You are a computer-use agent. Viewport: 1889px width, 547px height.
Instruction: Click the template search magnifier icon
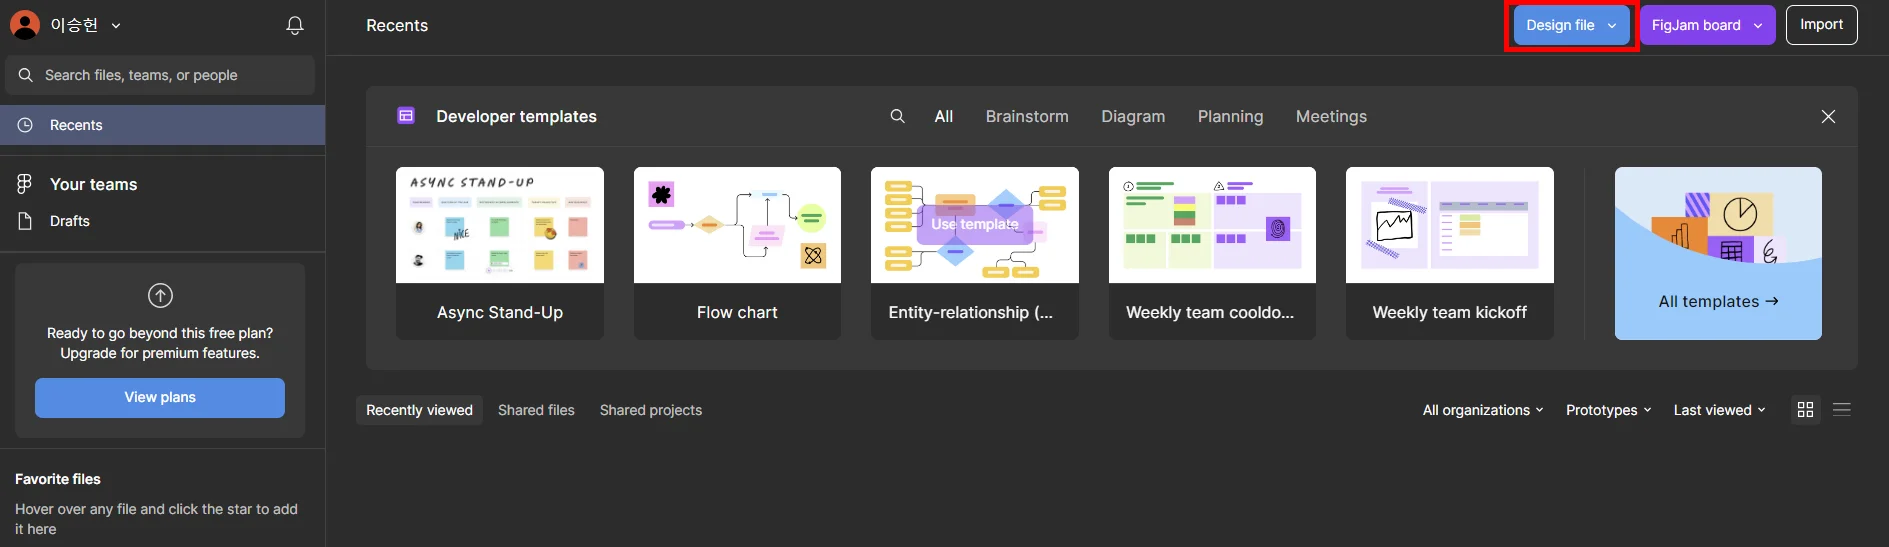click(x=897, y=117)
